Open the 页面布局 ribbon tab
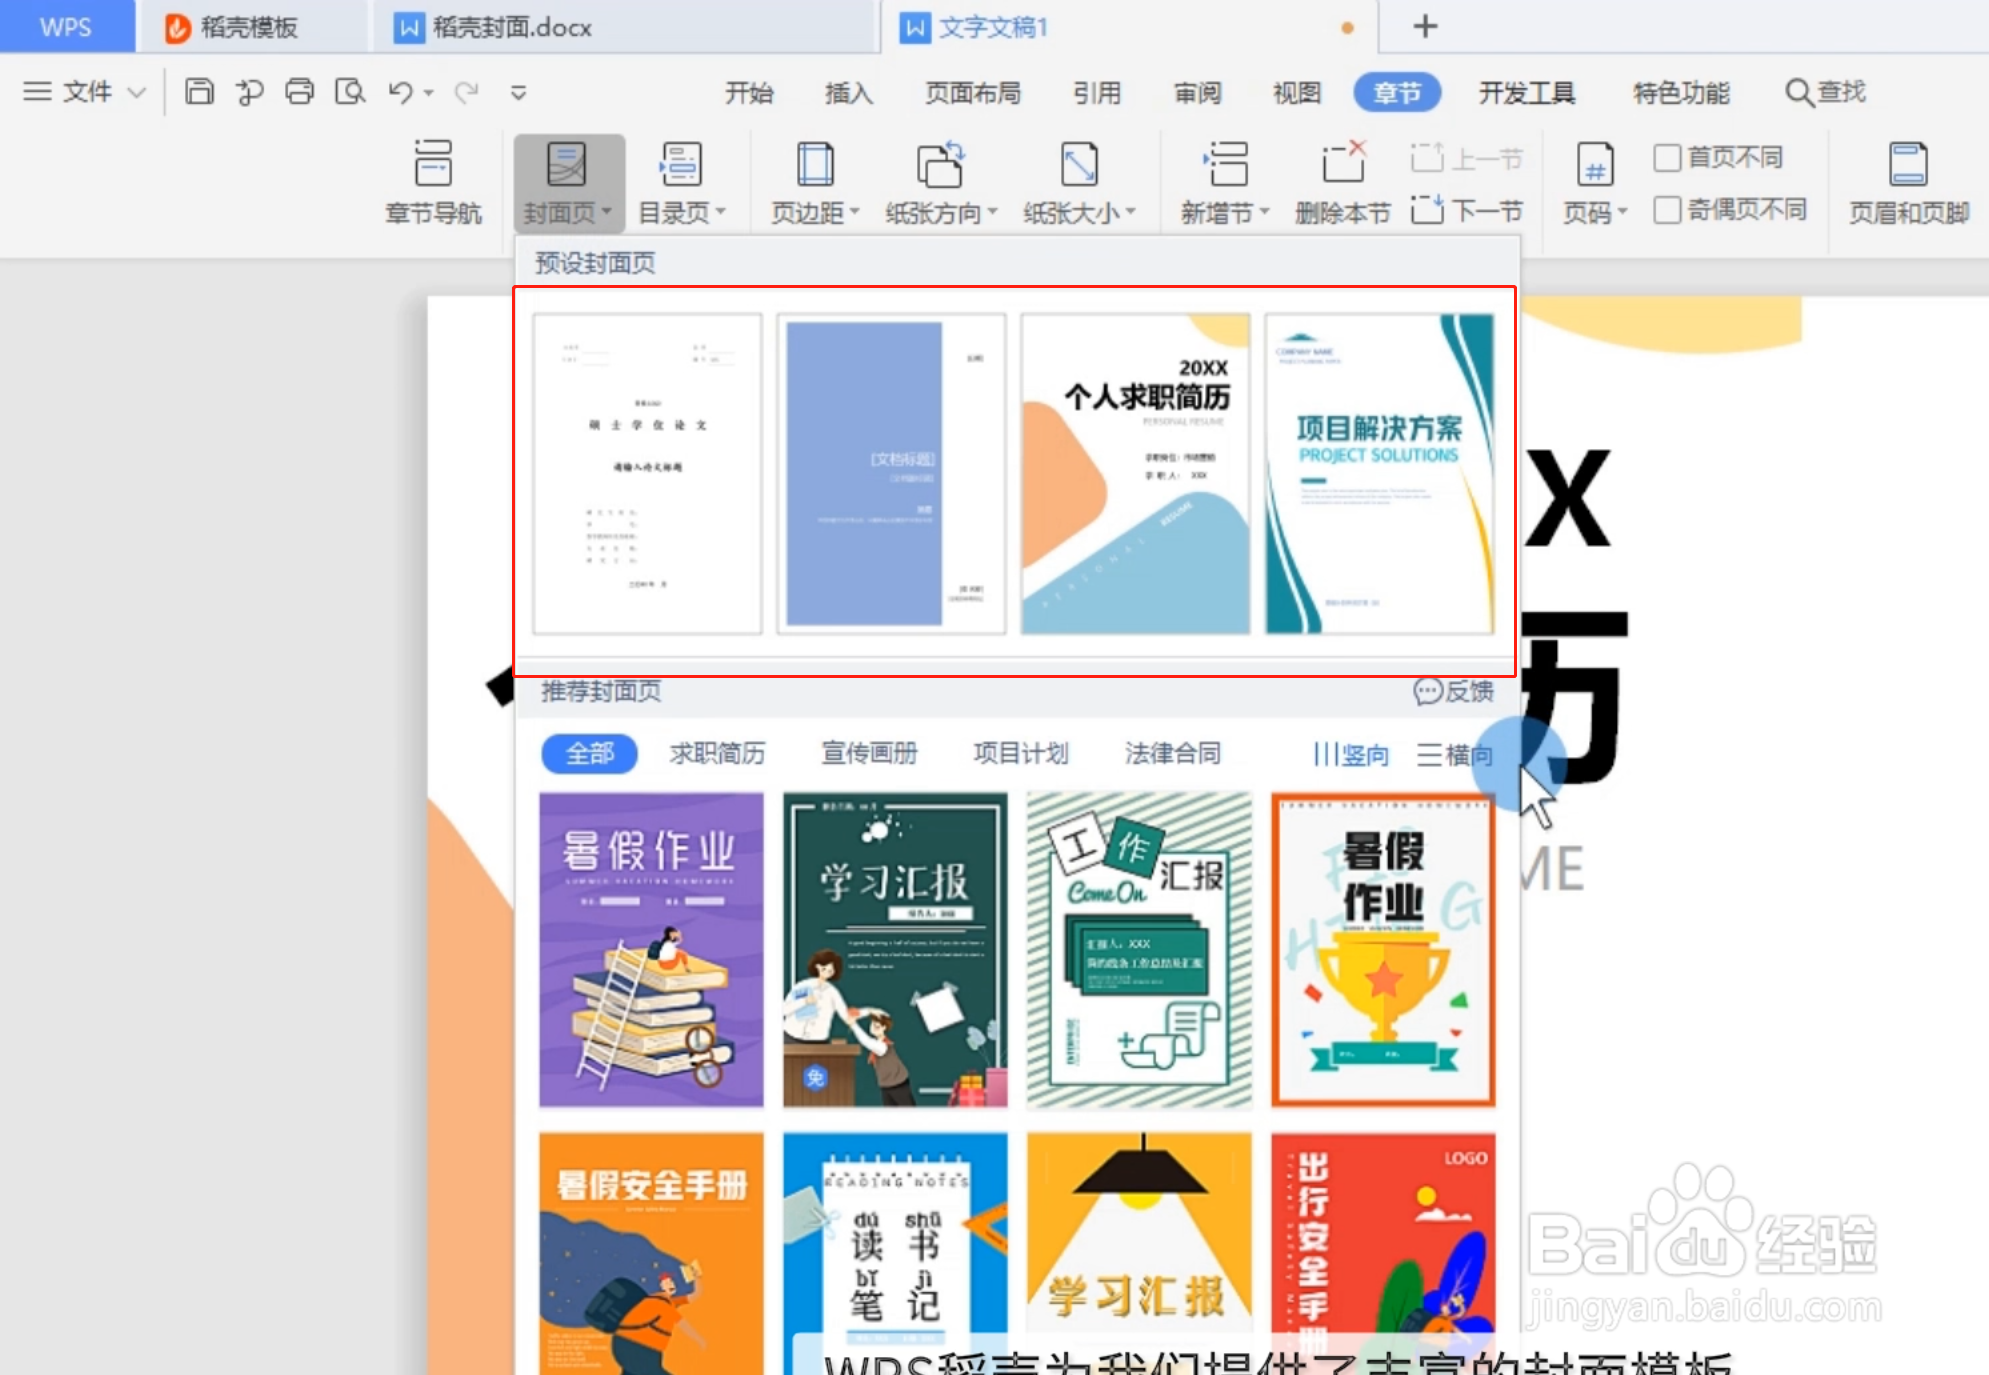 973,93
